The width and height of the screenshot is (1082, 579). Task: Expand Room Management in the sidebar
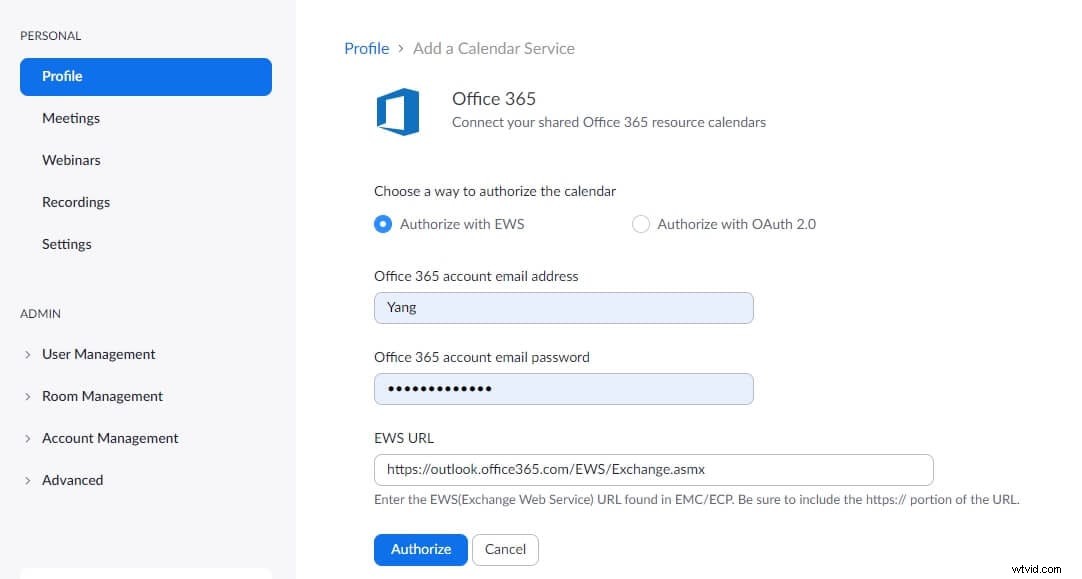tap(102, 396)
